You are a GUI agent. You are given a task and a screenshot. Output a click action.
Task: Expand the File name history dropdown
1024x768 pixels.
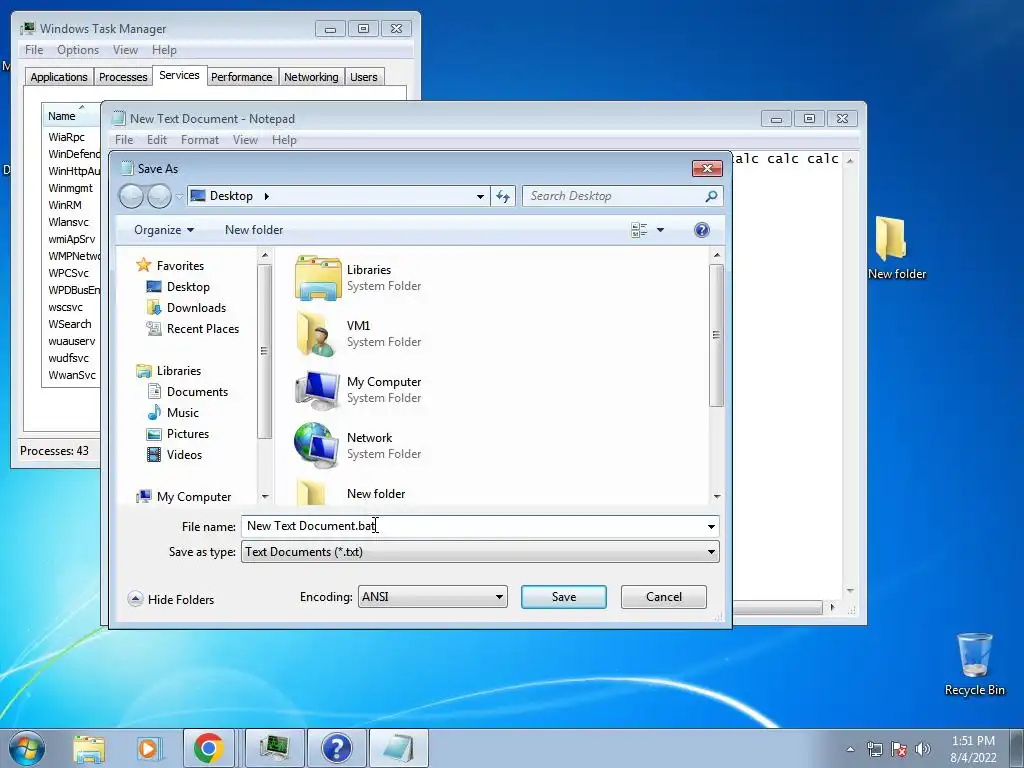click(711, 526)
